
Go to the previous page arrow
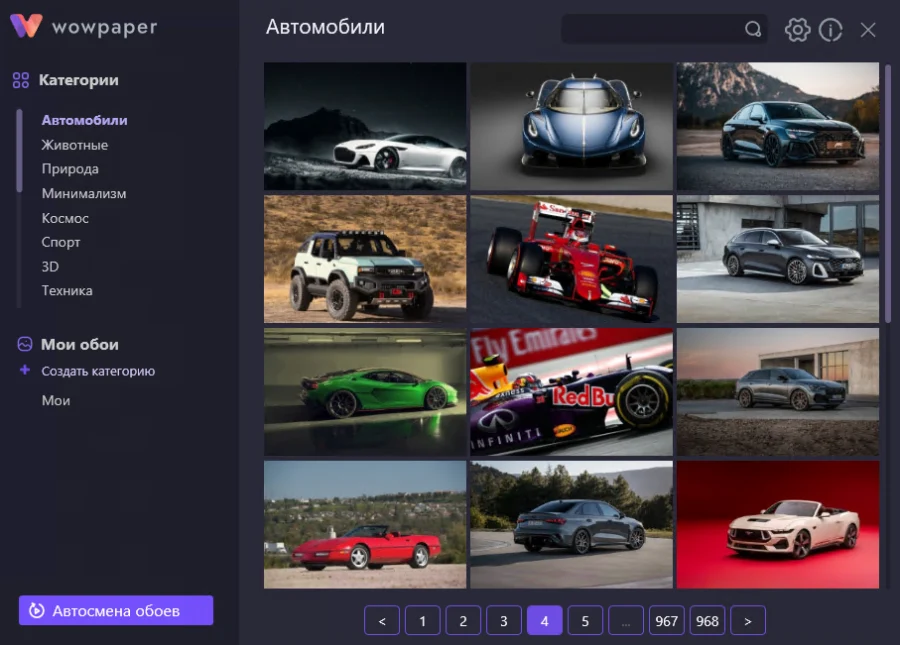[382, 621]
